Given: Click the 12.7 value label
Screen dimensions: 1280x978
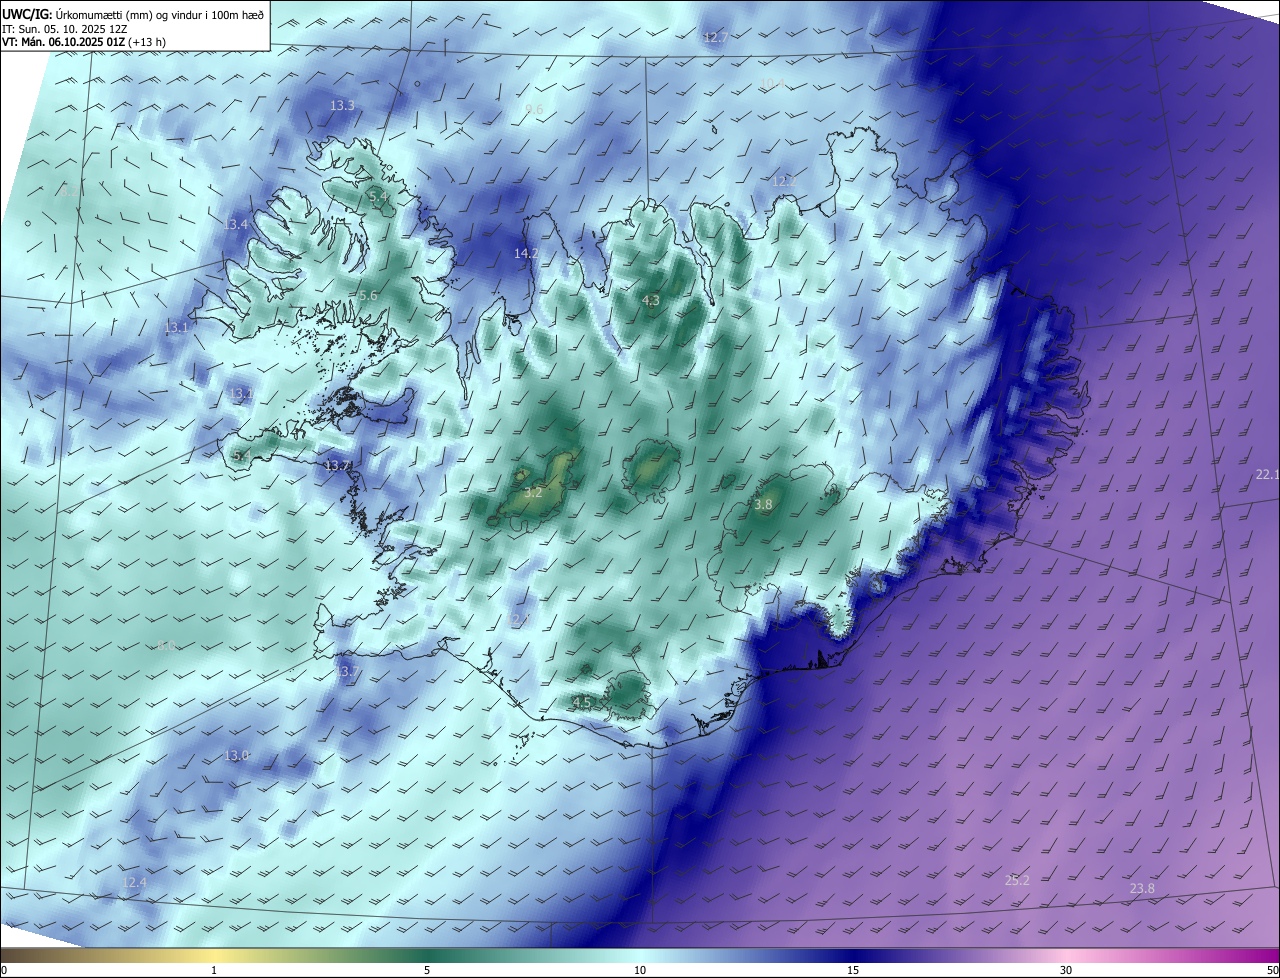Looking at the screenshot, I should 715,38.
